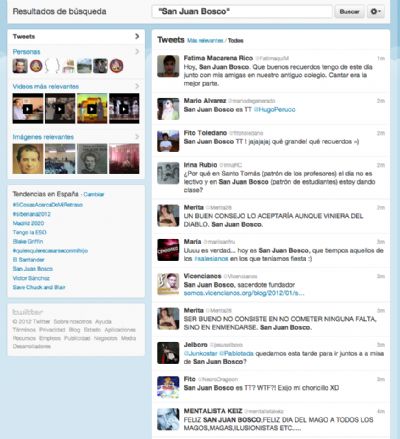Expand the Personas section arrow
The height and width of the screenshot is (439, 400).
[137, 52]
